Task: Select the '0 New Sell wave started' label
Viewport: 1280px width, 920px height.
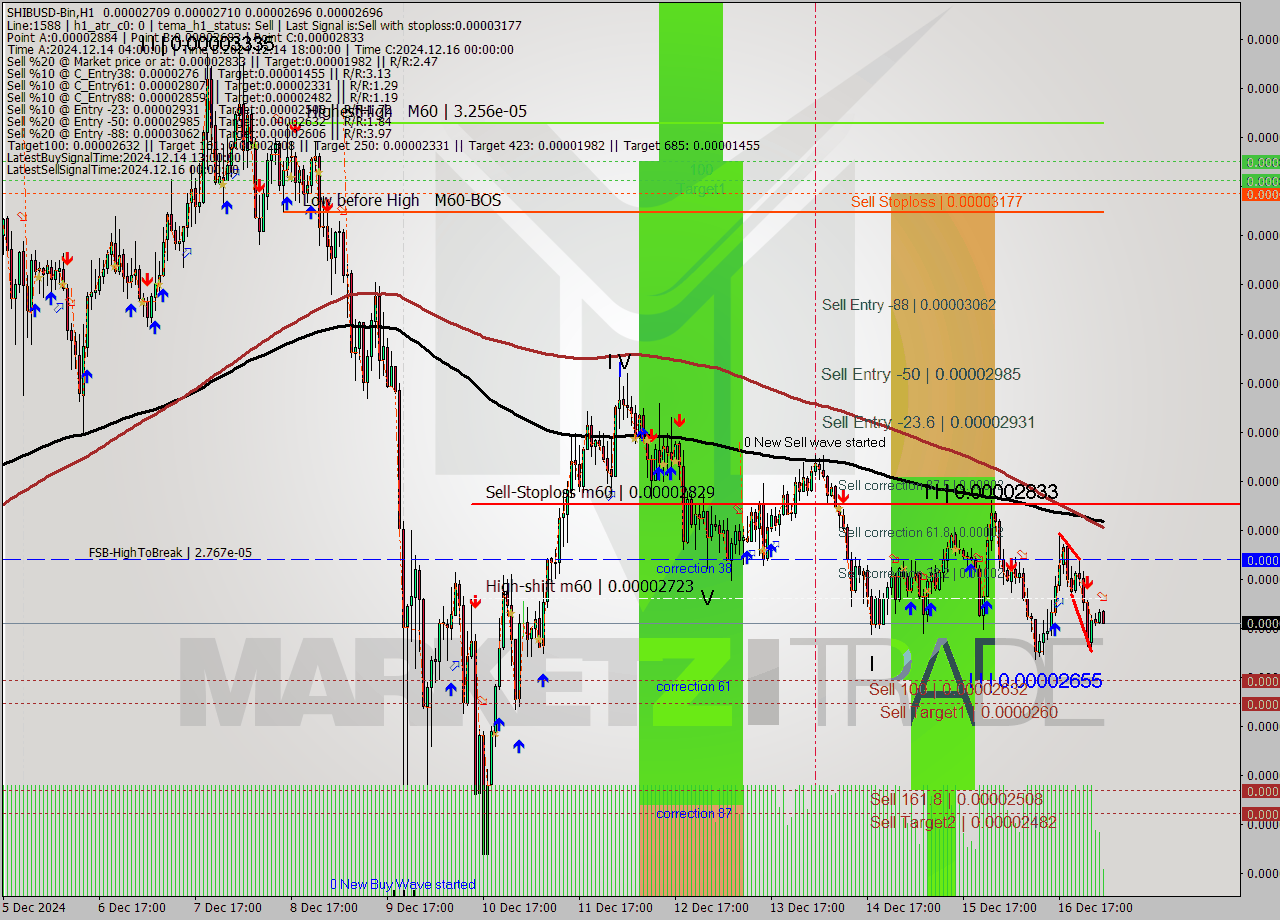Action: point(815,442)
